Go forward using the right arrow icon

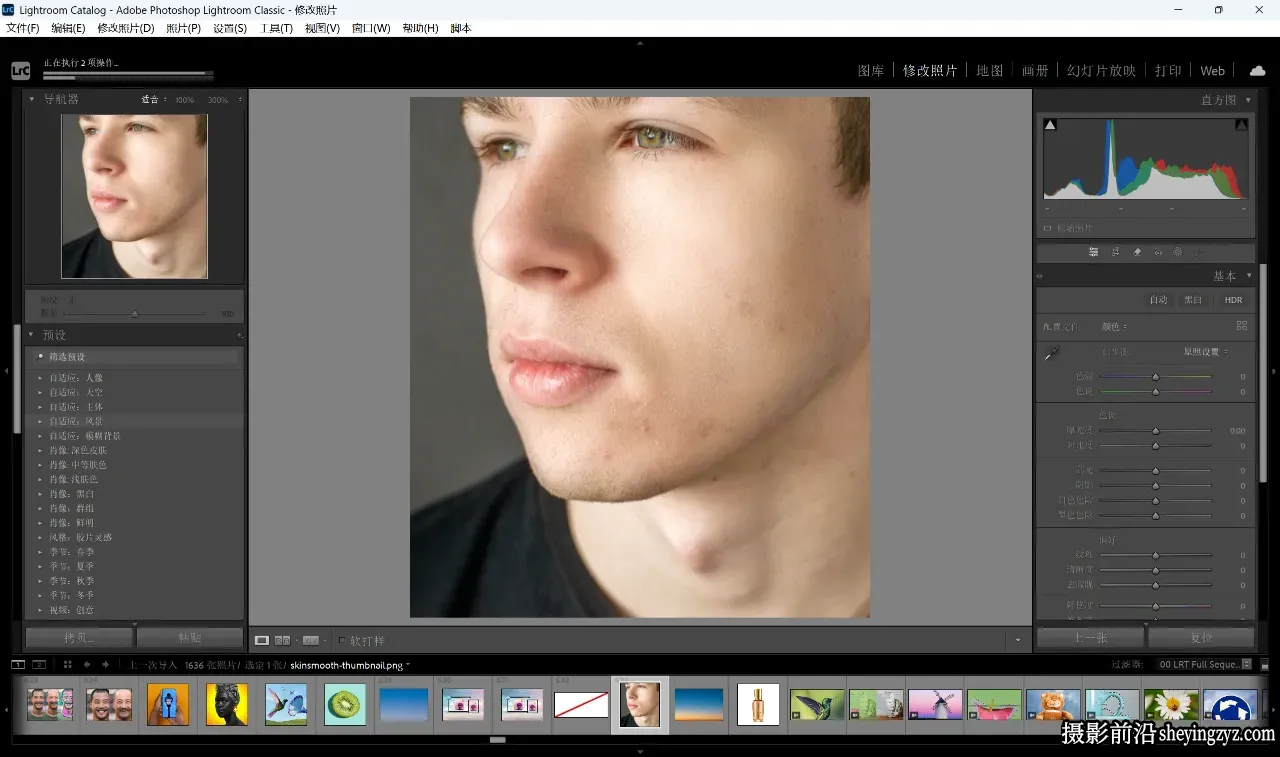pos(105,664)
